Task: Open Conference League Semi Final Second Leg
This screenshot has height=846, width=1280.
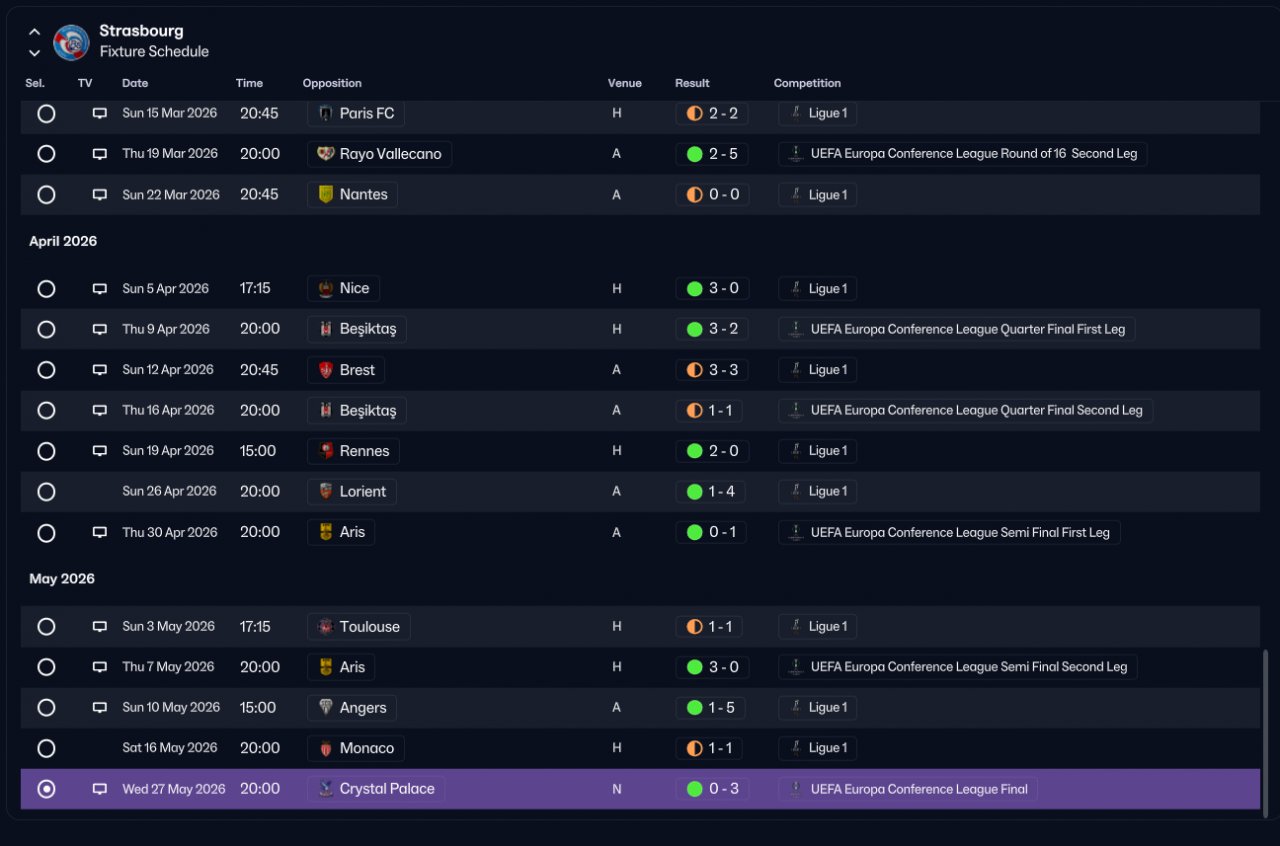Action: 958,667
